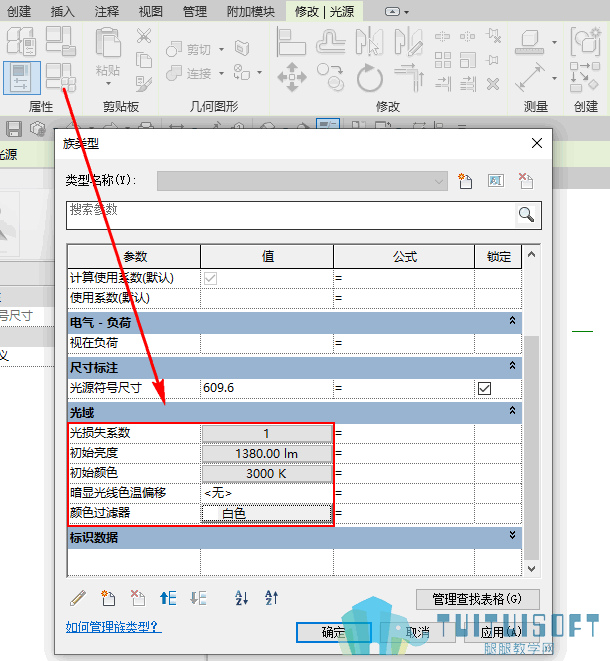The height and width of the screenshot is (661, 610).
Task: Switch to the 管理 ribbon tab
Action: pos(195,11)
